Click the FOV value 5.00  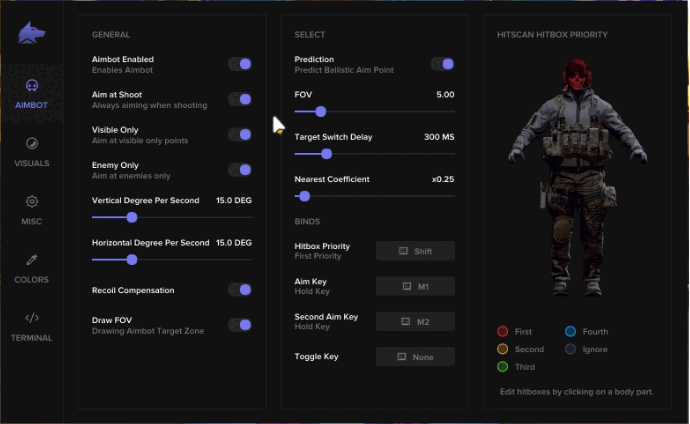pos(445,95)
